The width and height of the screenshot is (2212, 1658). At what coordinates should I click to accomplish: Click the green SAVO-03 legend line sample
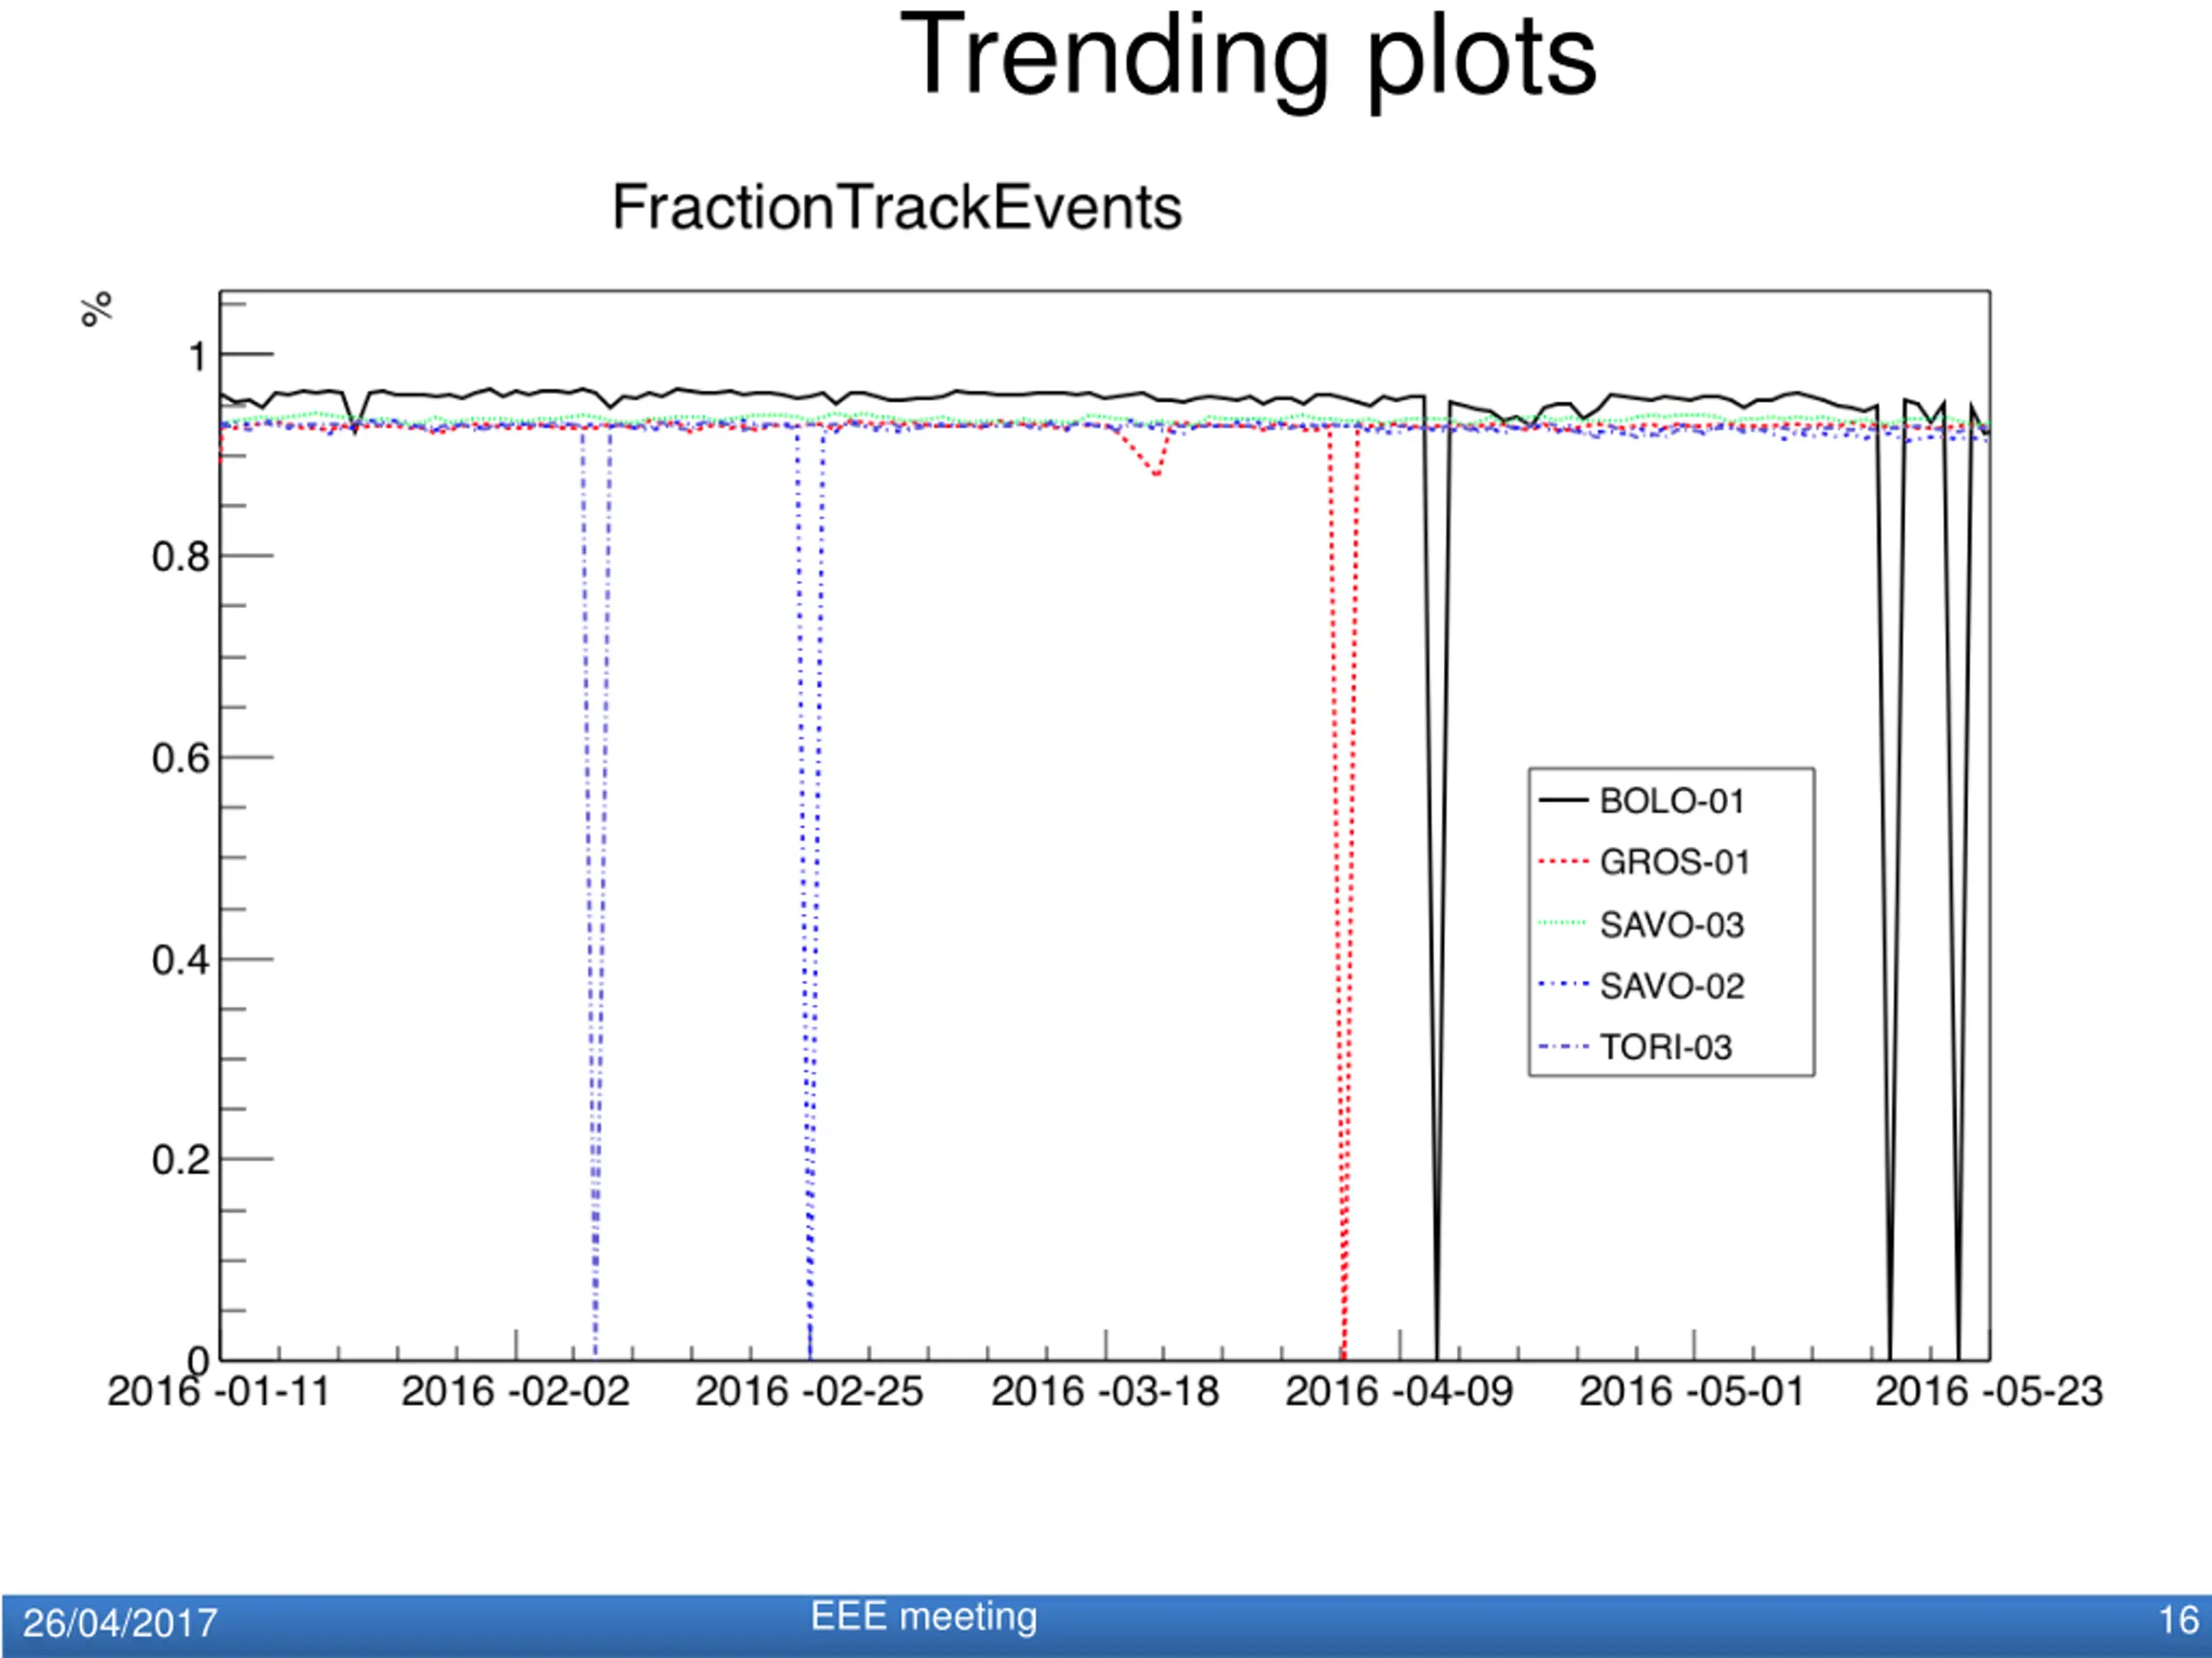pos(1563,924)
